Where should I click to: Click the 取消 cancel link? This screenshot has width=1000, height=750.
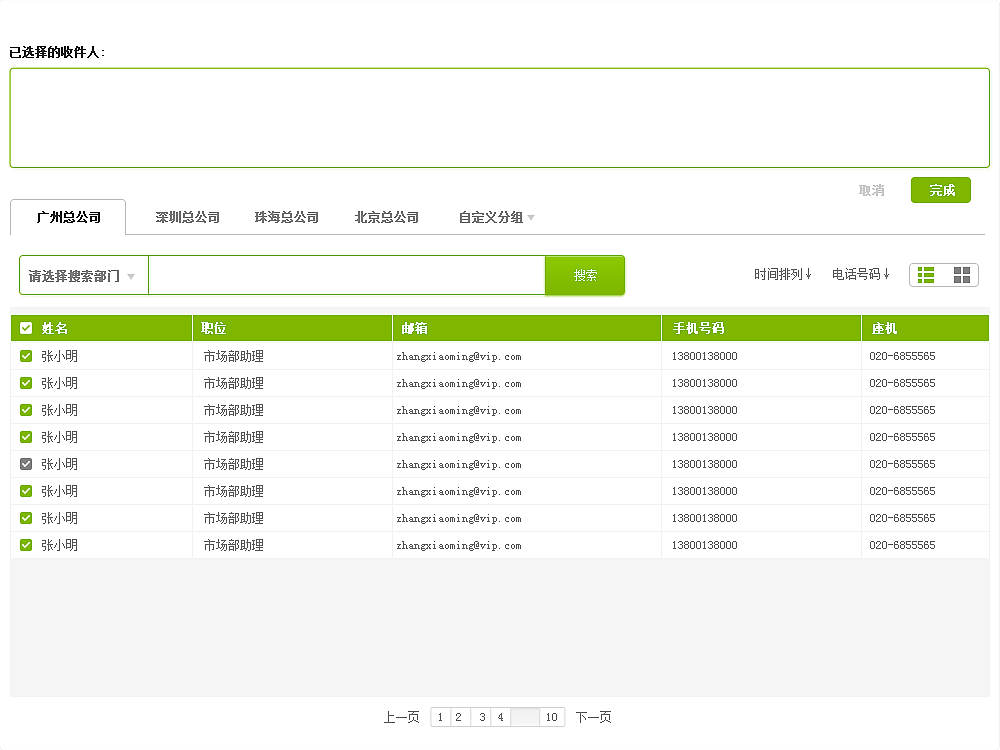point(869,190)
